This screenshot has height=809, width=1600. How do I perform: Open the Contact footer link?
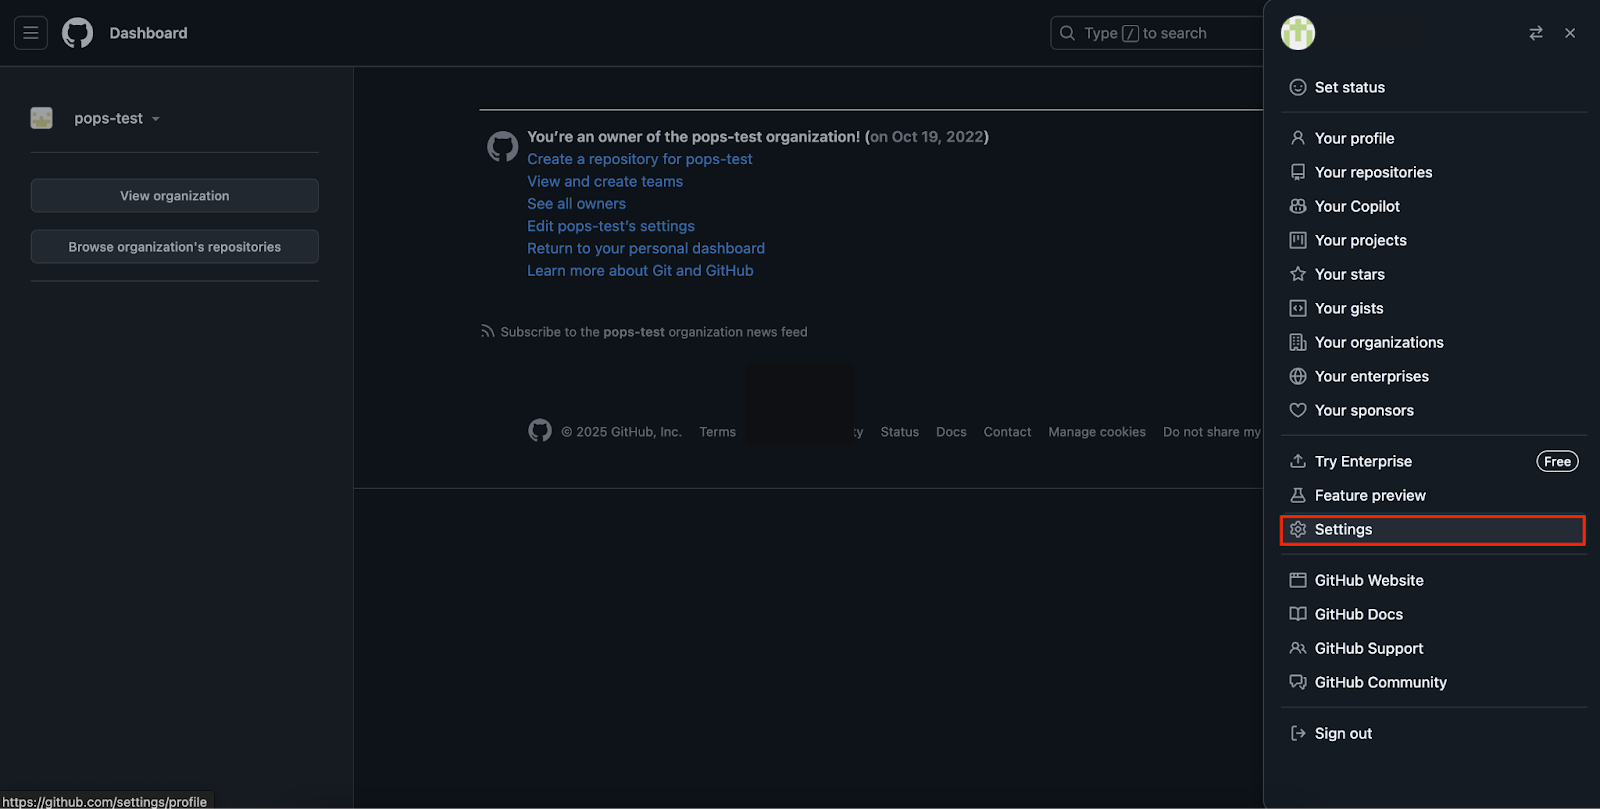click(x=1007, y=432)
